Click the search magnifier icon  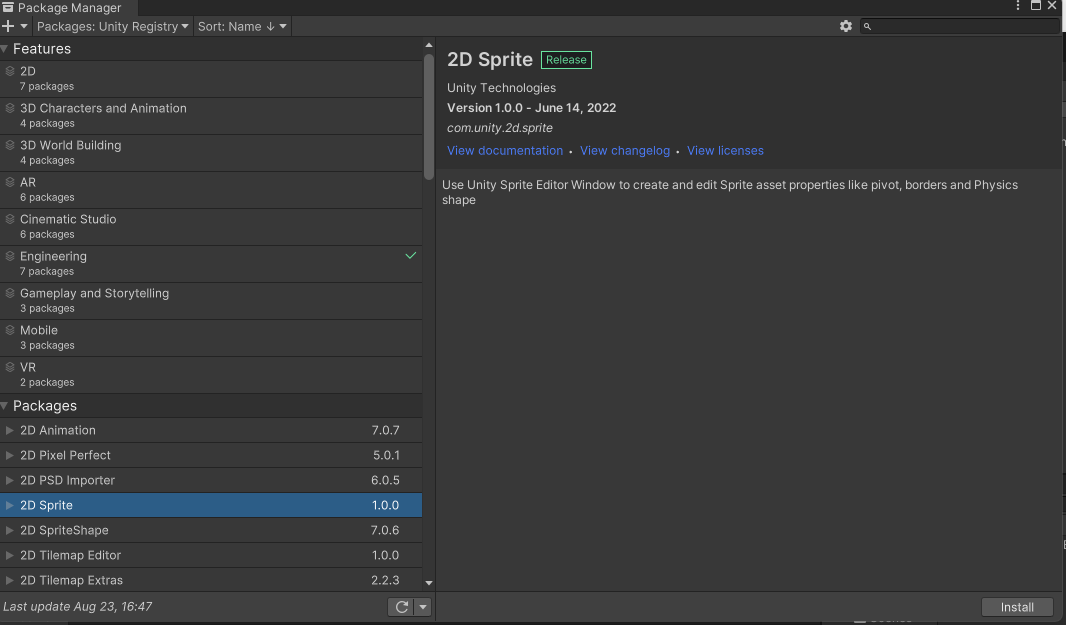pyautogui.click(x=867, y=26)
